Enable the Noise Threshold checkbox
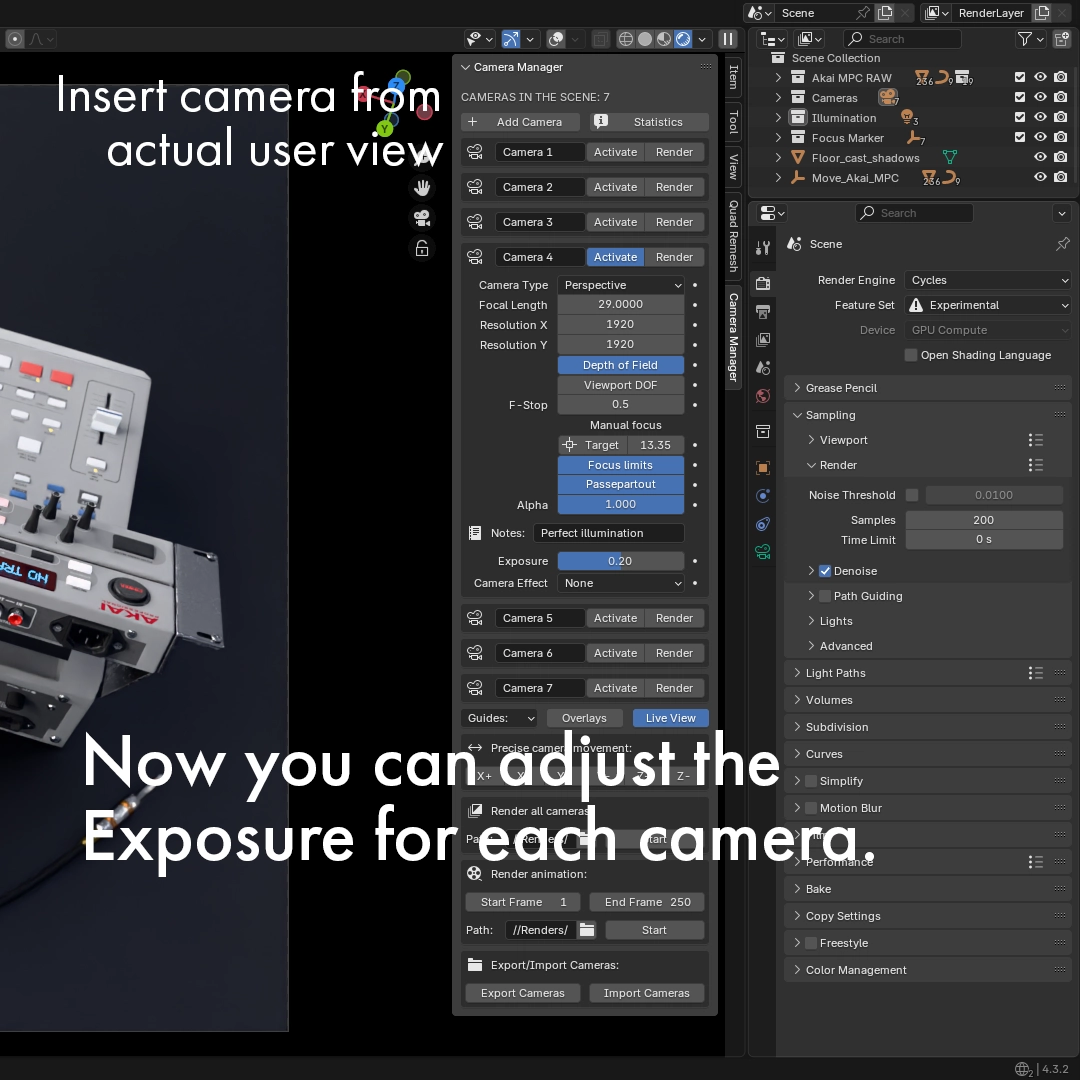Viewport: 1080px width, 1080px height. 912,495
